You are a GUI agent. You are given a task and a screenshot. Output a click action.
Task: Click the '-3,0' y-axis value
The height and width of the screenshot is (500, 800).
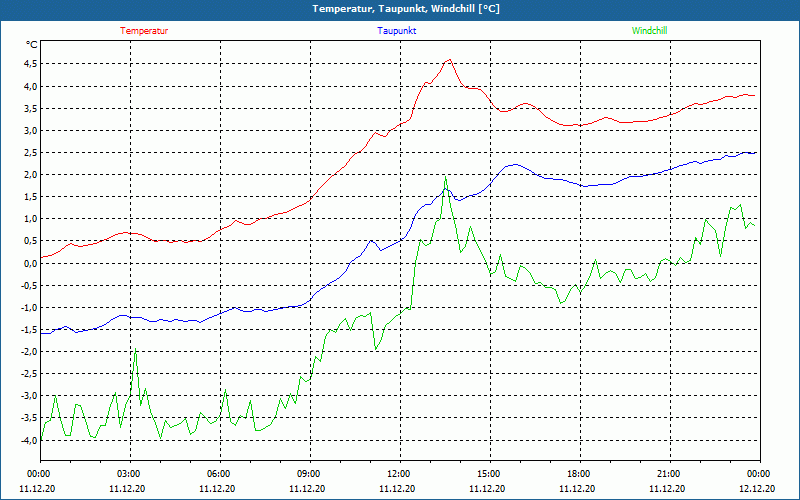[29, 396]
